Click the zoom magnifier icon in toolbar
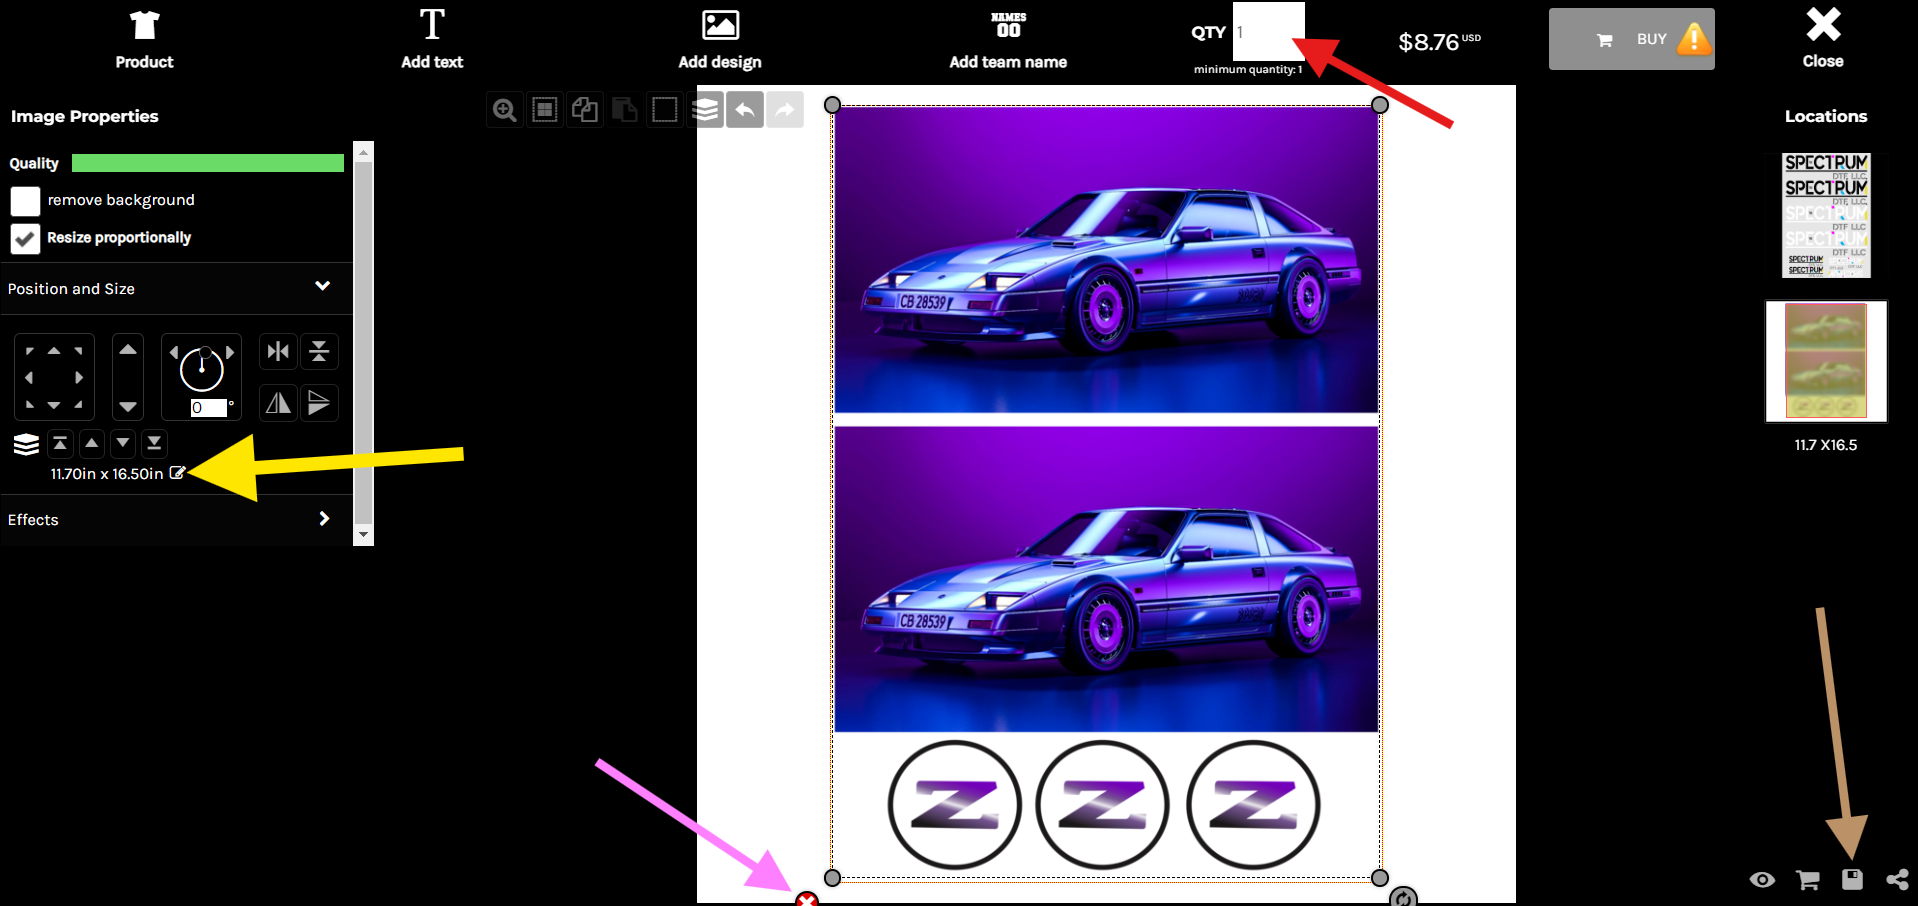This screenshot has height=906, width=1918. [505, 110]
